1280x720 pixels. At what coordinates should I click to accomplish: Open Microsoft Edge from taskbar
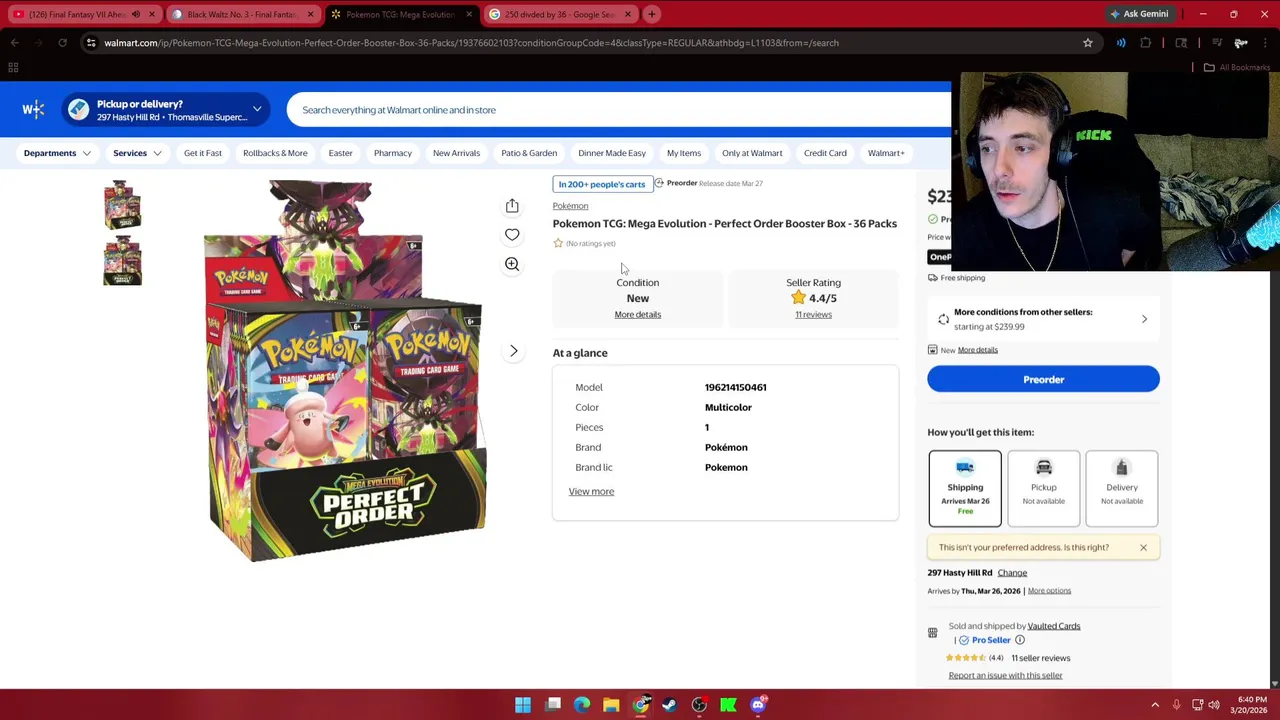coord(582,705)
